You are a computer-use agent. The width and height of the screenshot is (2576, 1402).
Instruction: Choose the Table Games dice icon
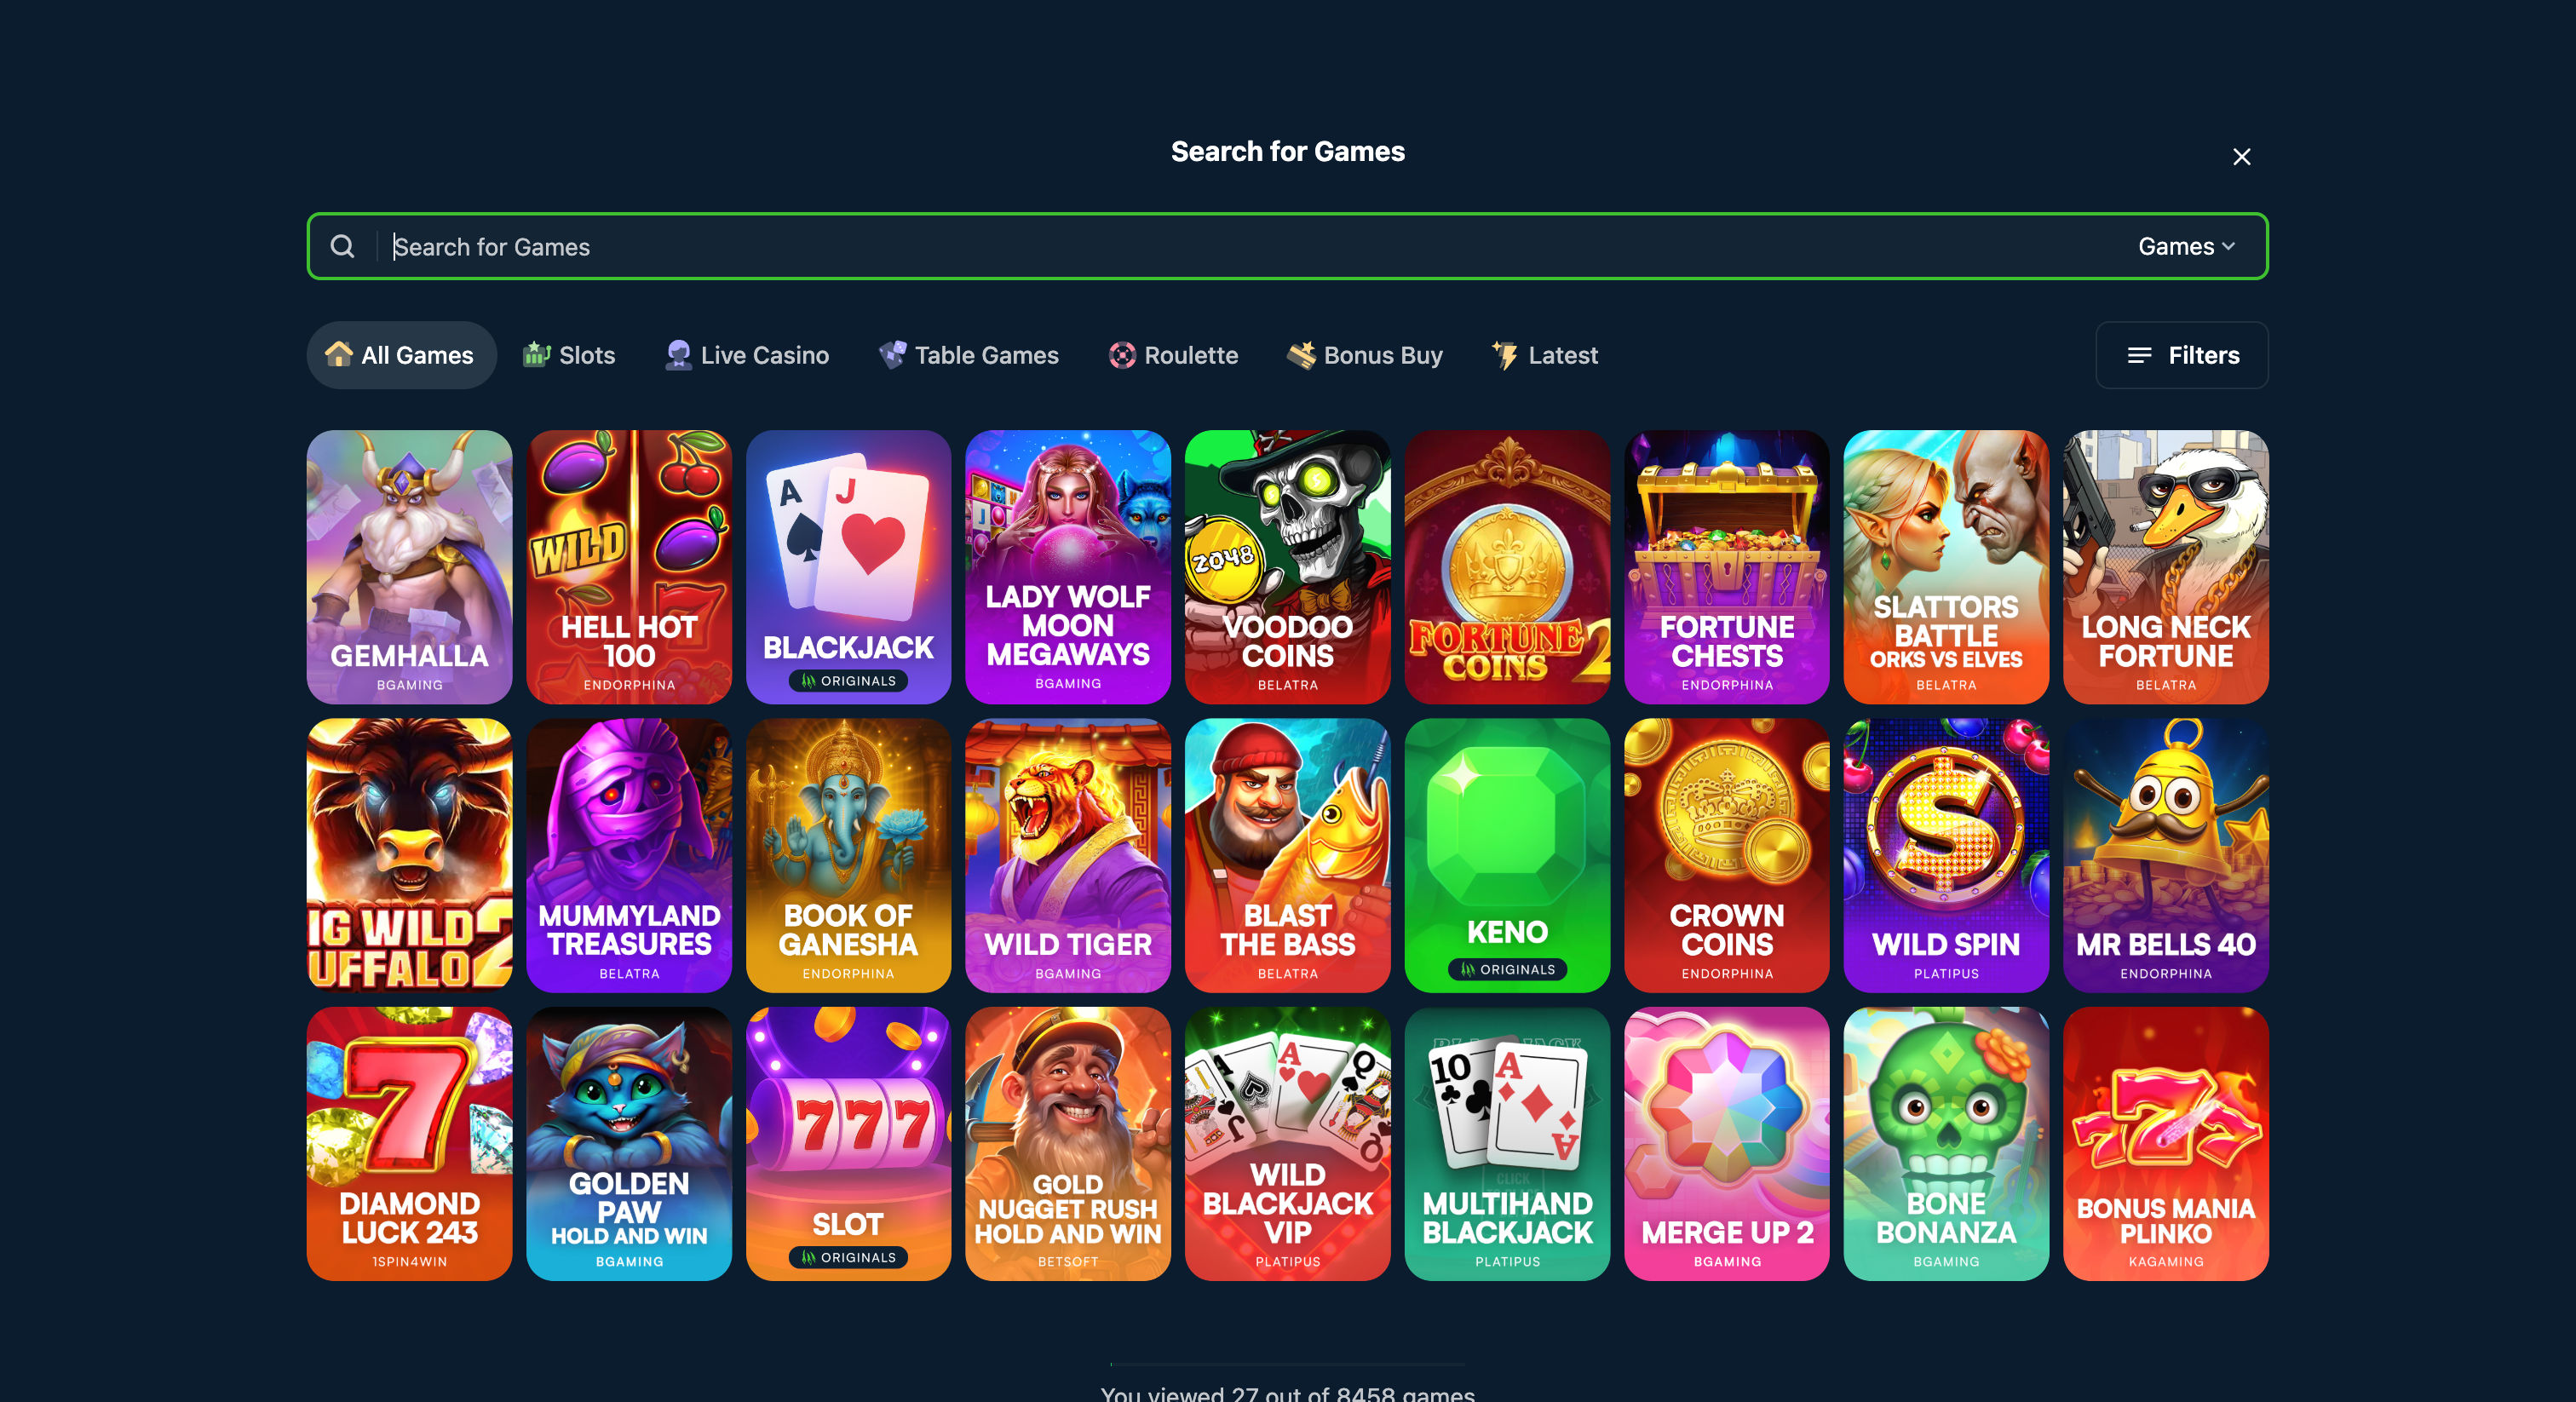(x=892, y=354)
